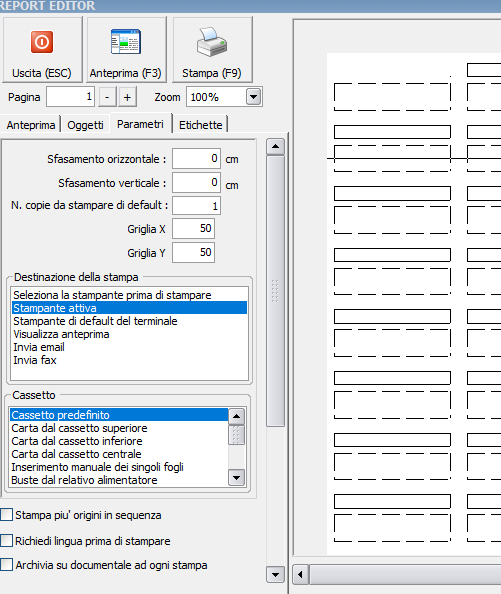
Task: Click the Griglia X input field
Action: [194, 228]
